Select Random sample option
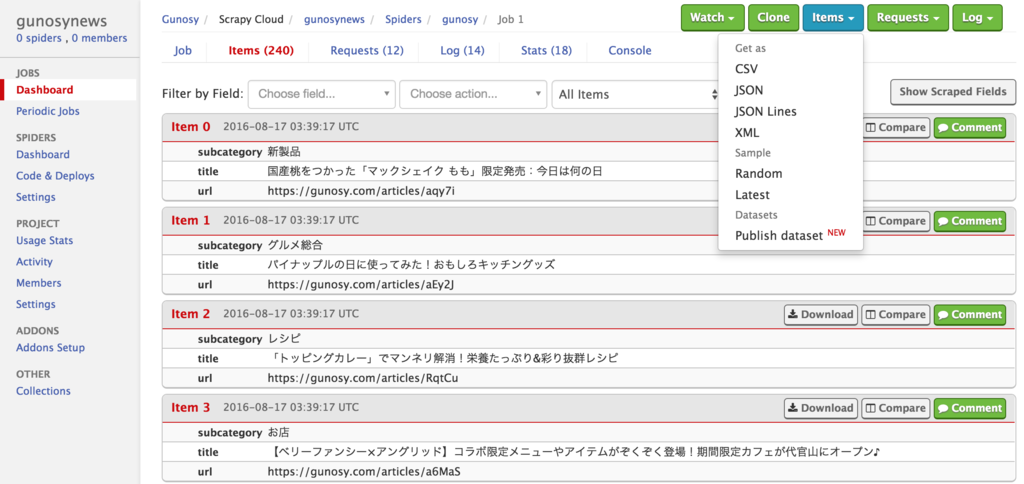The image size is (1024, 484). [758, 174]
